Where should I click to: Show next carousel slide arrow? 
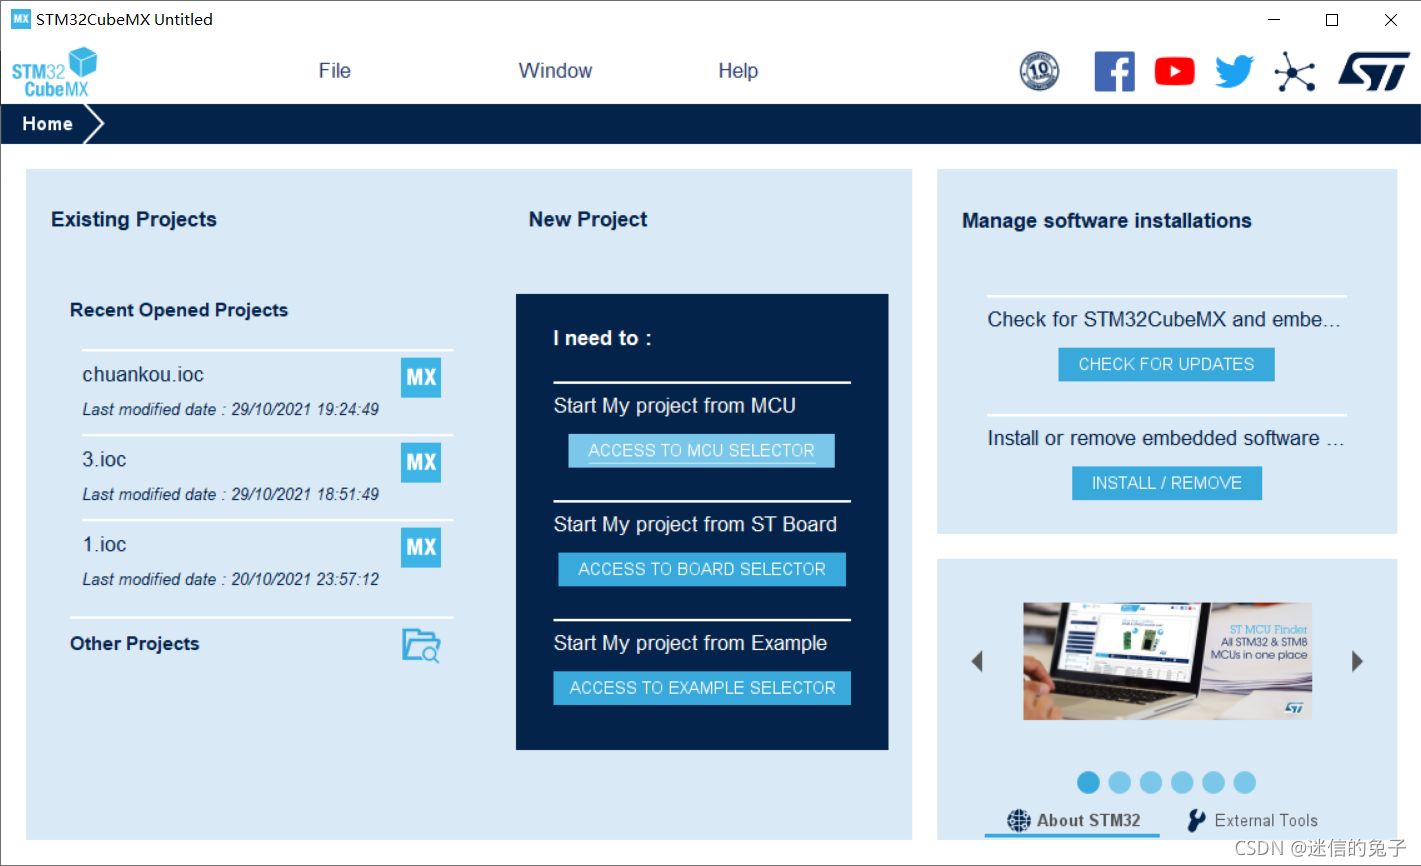click(x=1357, y=661)
